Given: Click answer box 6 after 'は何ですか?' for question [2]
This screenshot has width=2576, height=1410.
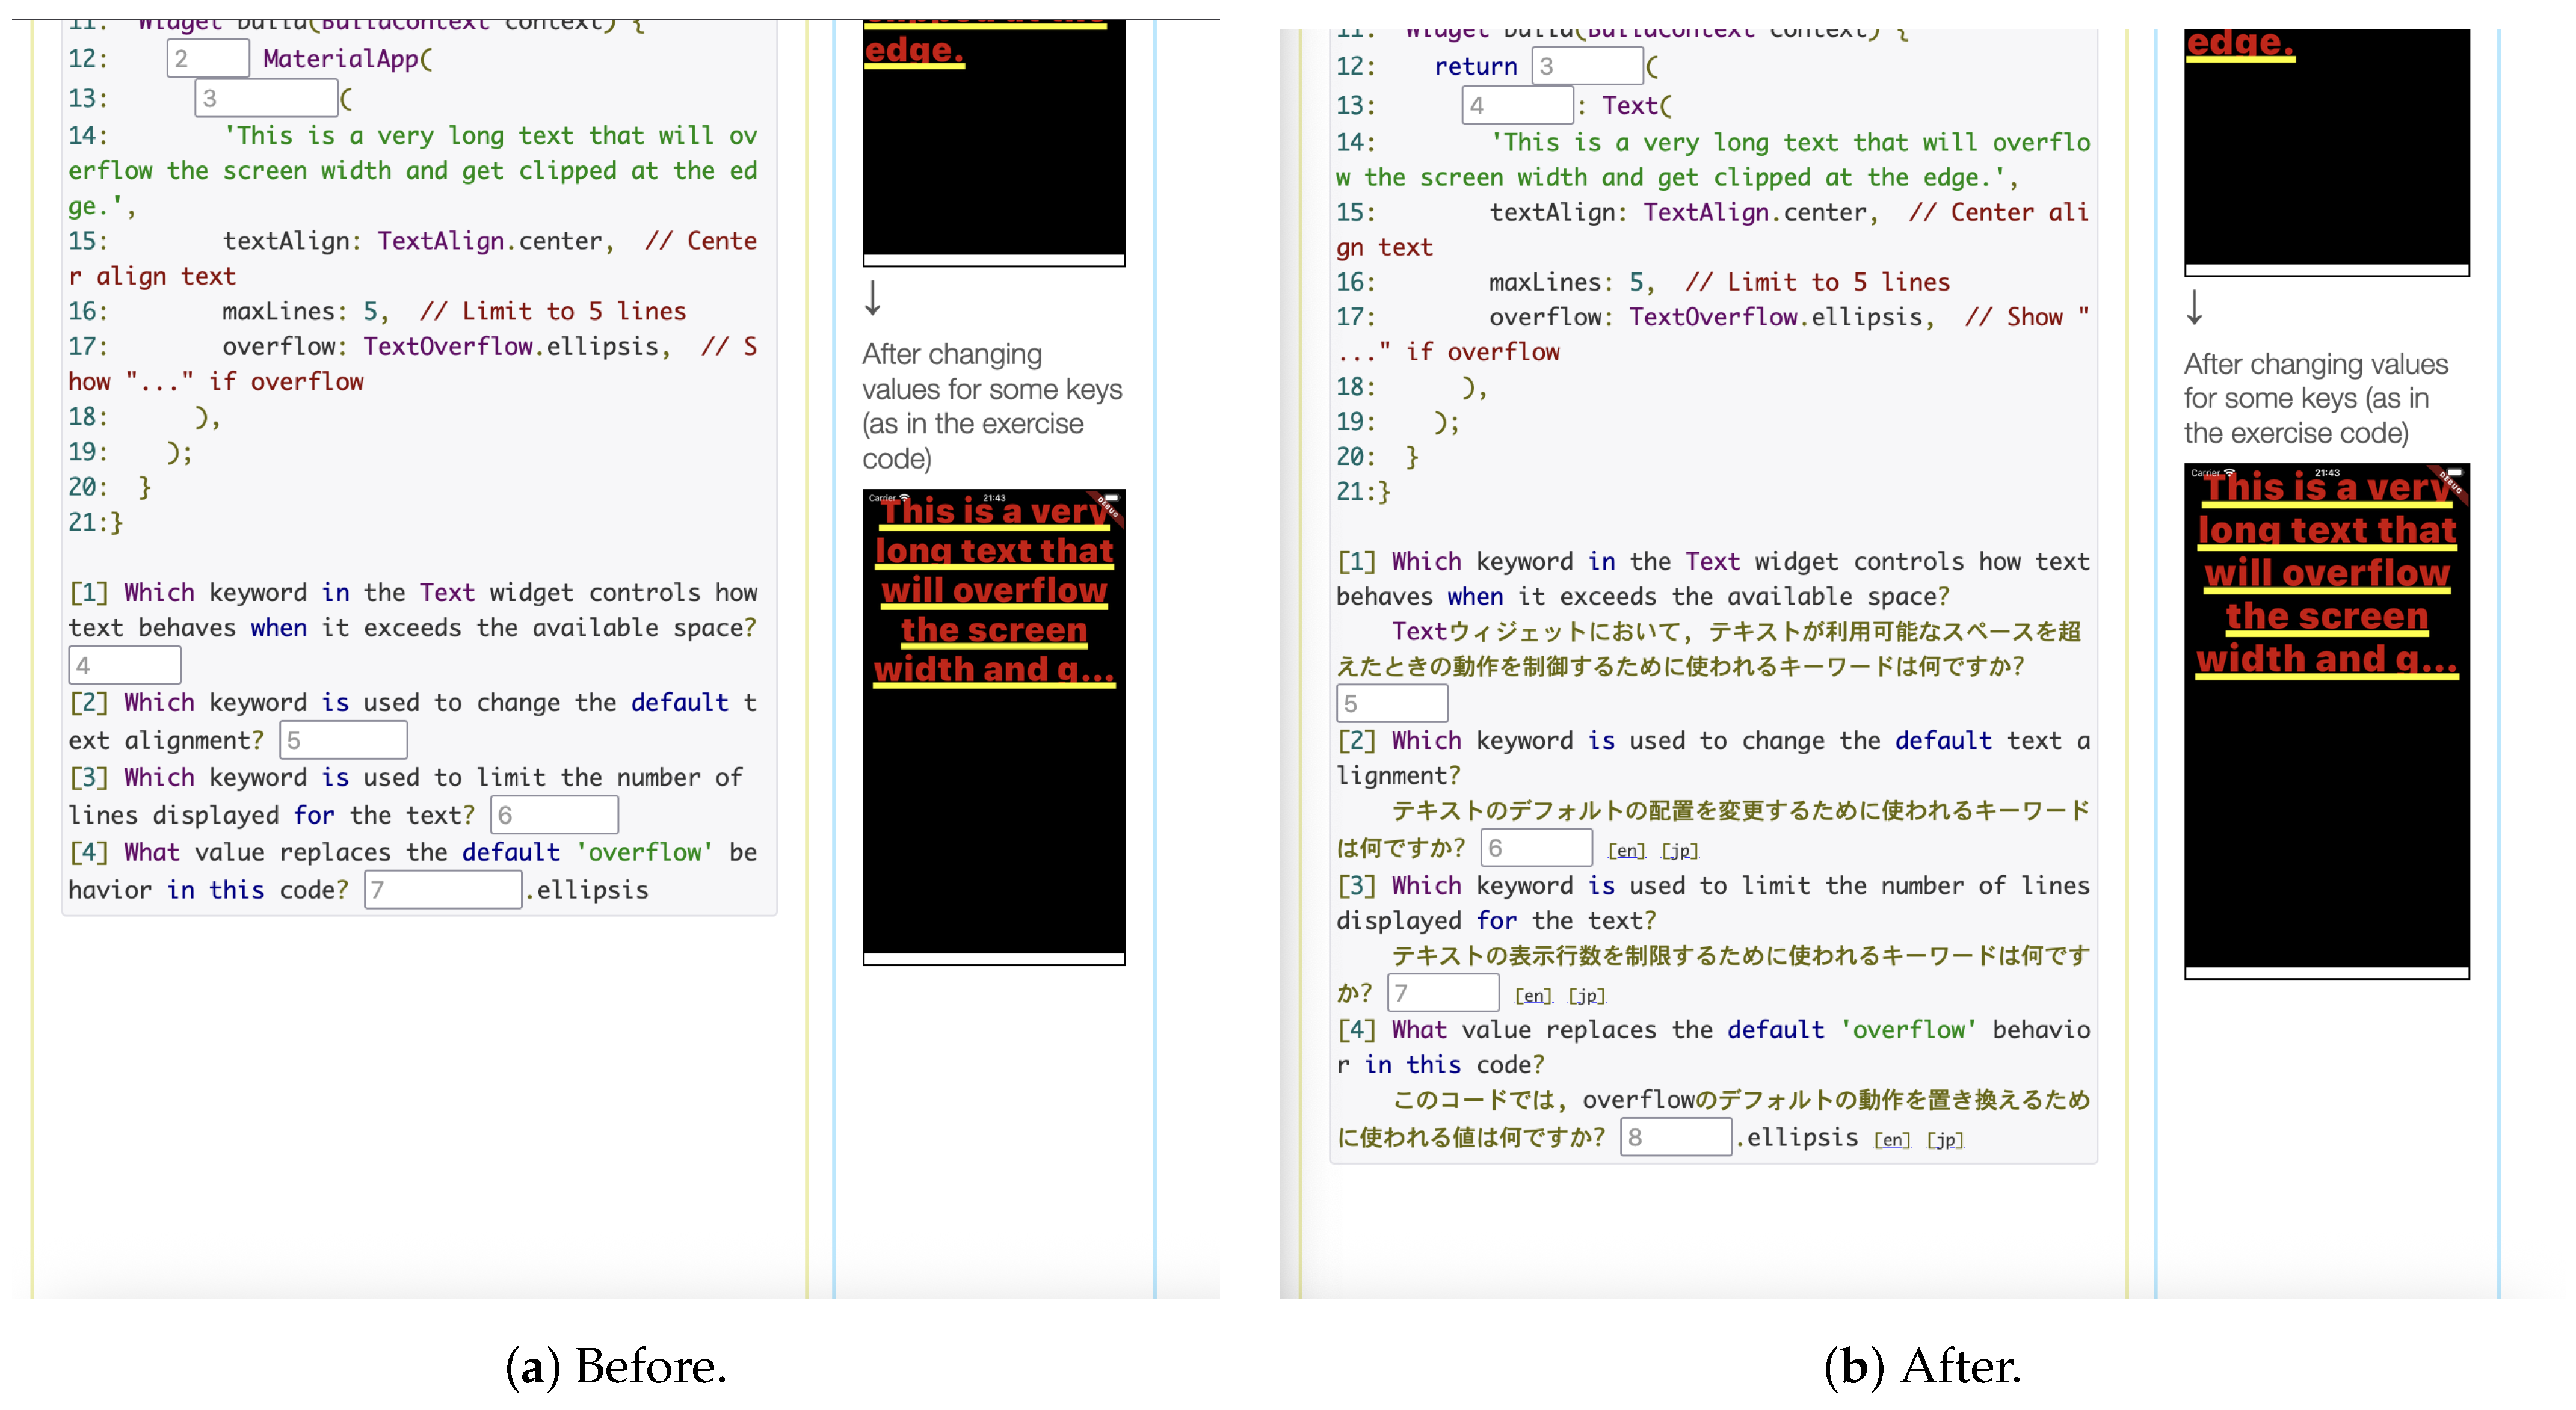Looking at the screenshot, I should (x=1536, y=848).
